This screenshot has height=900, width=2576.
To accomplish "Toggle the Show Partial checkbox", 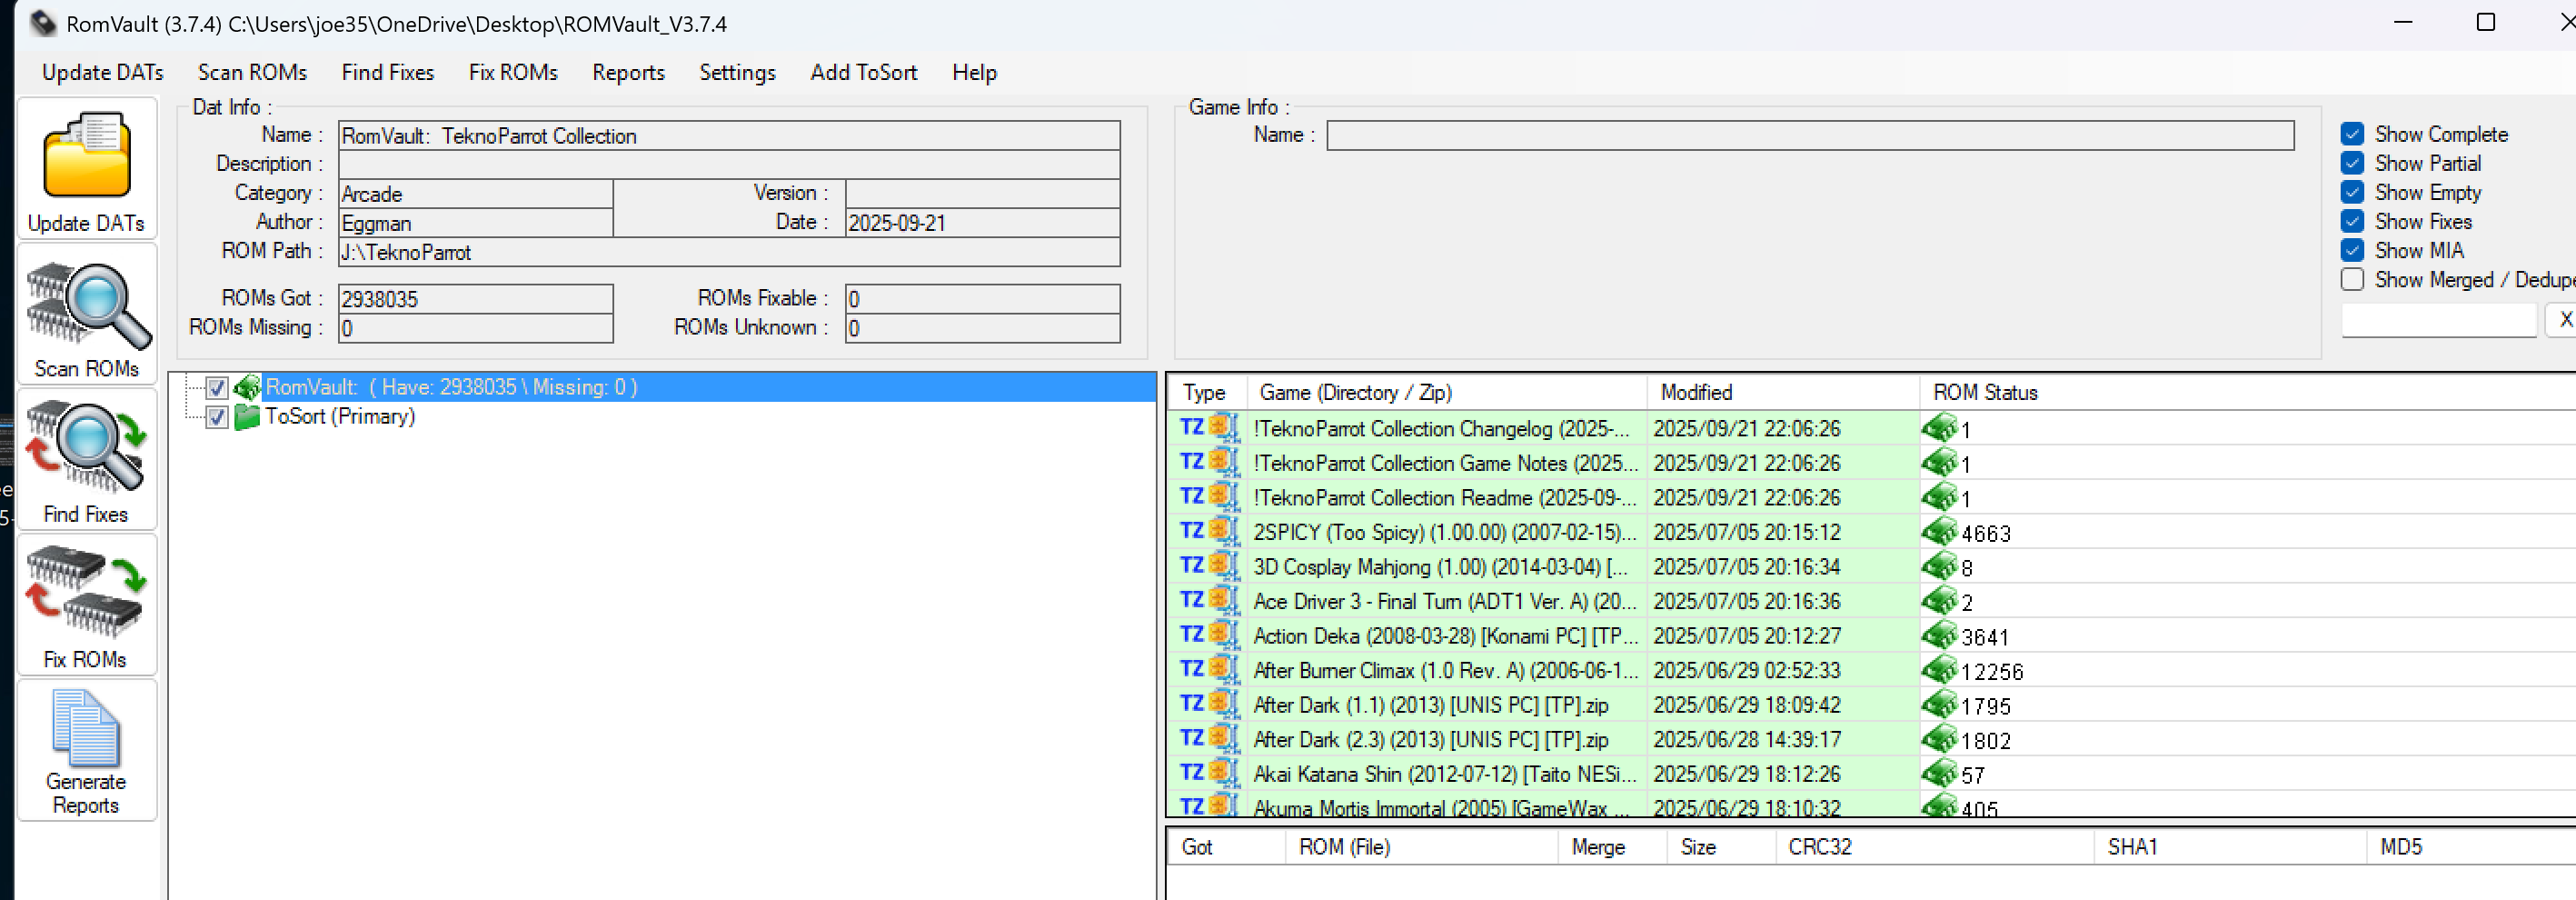I will pos(2352,163).
